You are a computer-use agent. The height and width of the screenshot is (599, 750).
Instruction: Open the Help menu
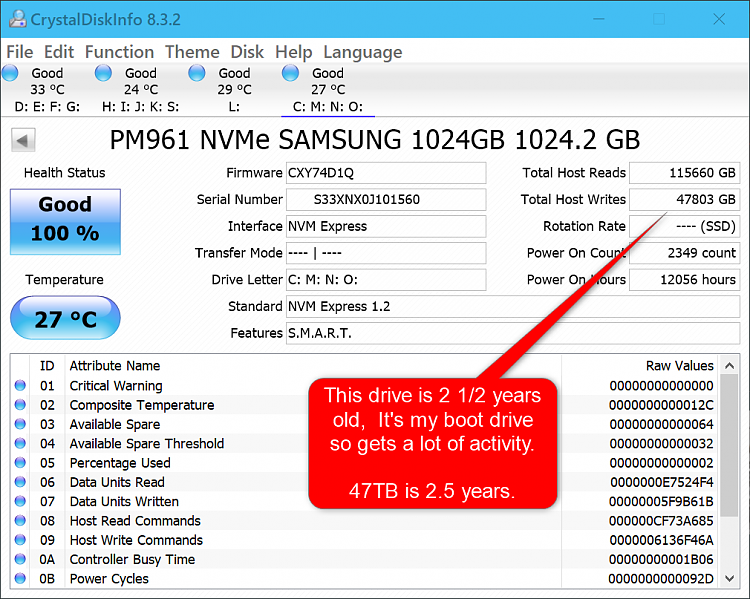[x=293, y=52]
